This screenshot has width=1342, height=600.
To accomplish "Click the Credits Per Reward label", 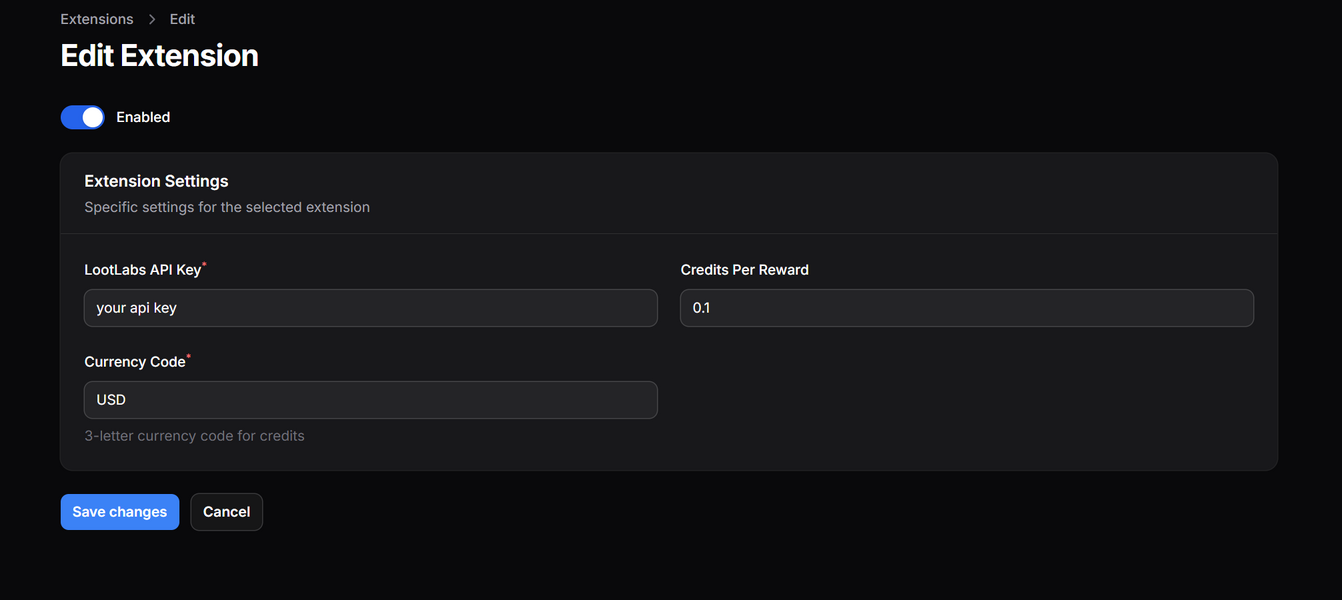I will pyautogui.click(x=745, y=270).
